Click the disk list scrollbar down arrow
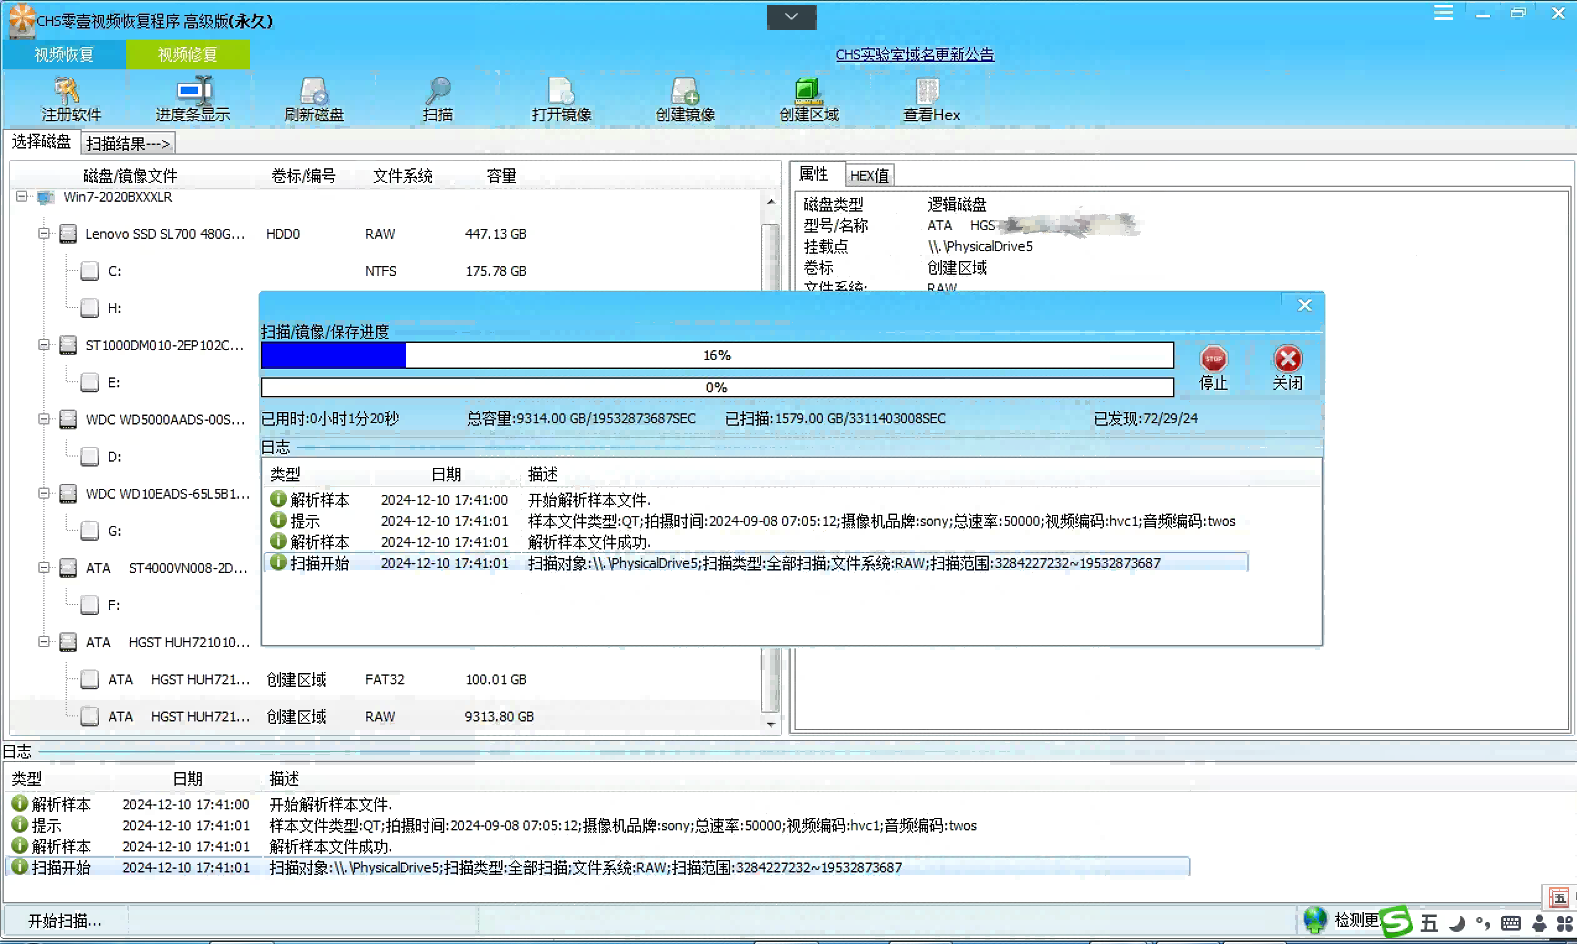This screenshot has width=1577, height=944. (770, 724)
